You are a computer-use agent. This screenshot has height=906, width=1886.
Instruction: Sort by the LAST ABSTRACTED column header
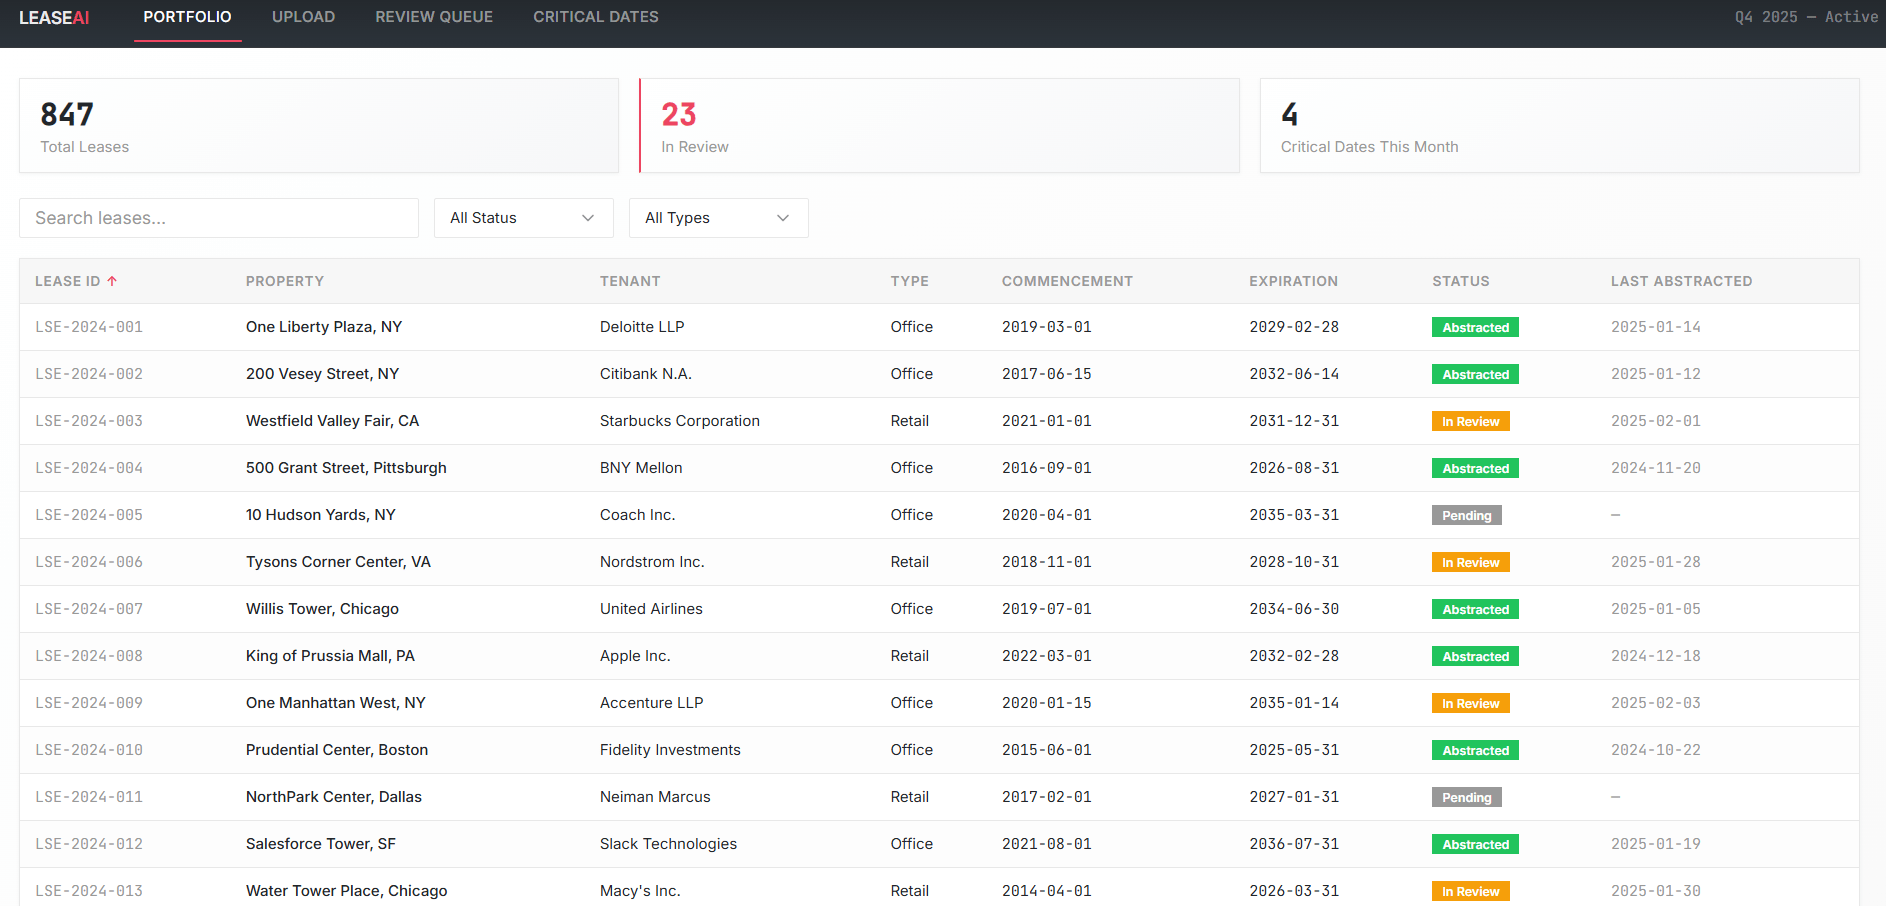coord(1681,281)
